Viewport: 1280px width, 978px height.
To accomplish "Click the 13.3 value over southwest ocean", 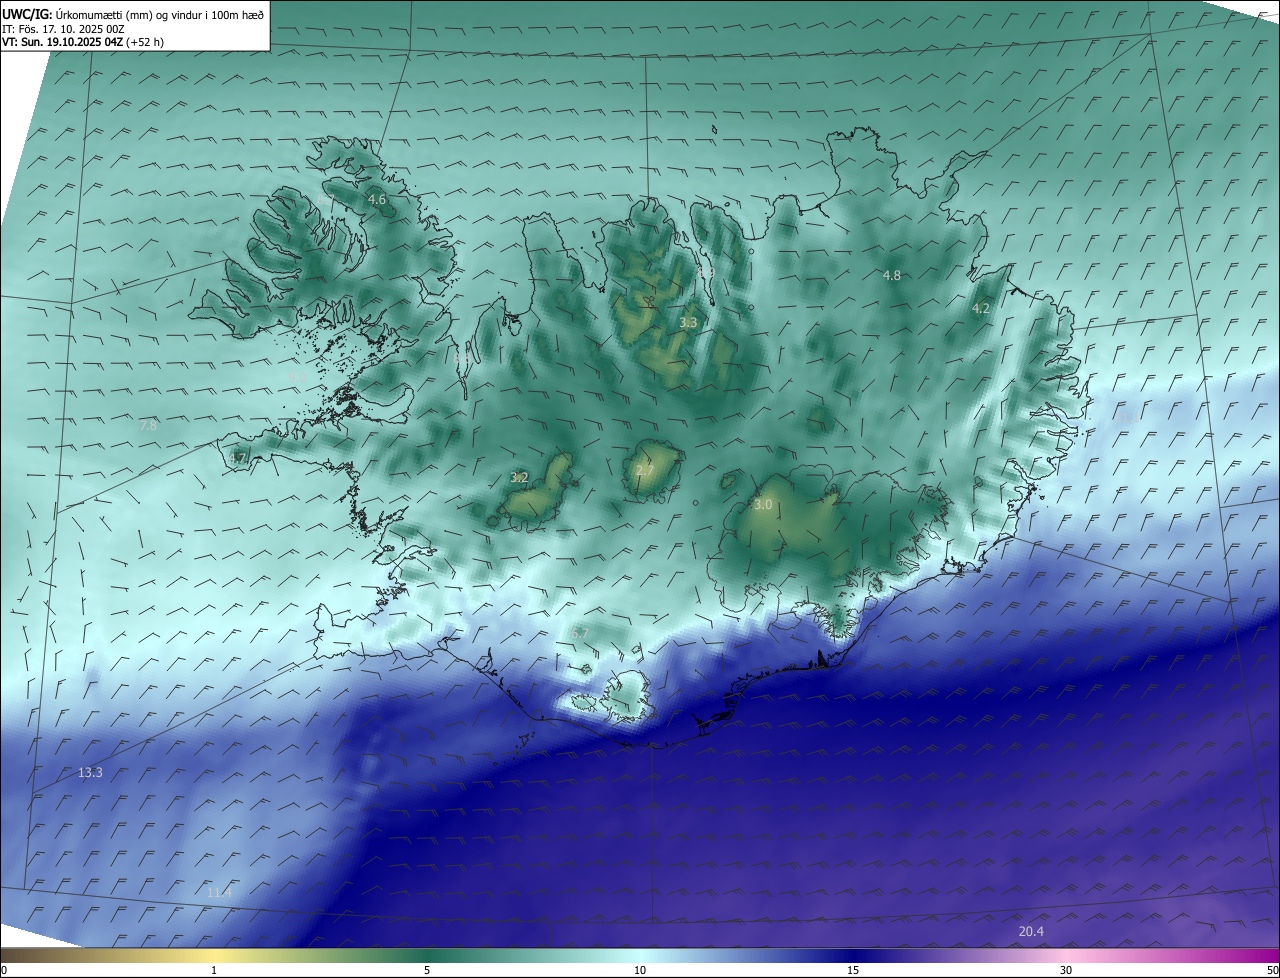I will 90,773.
